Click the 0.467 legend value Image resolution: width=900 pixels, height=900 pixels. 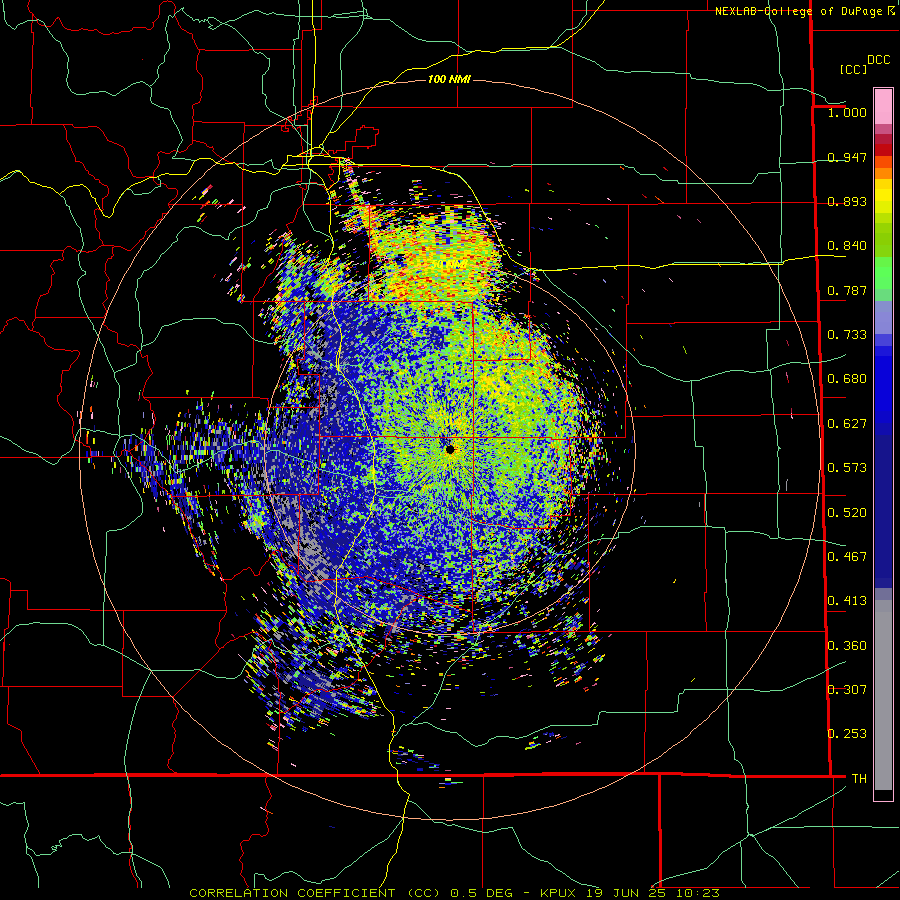[x=847, y=557]
